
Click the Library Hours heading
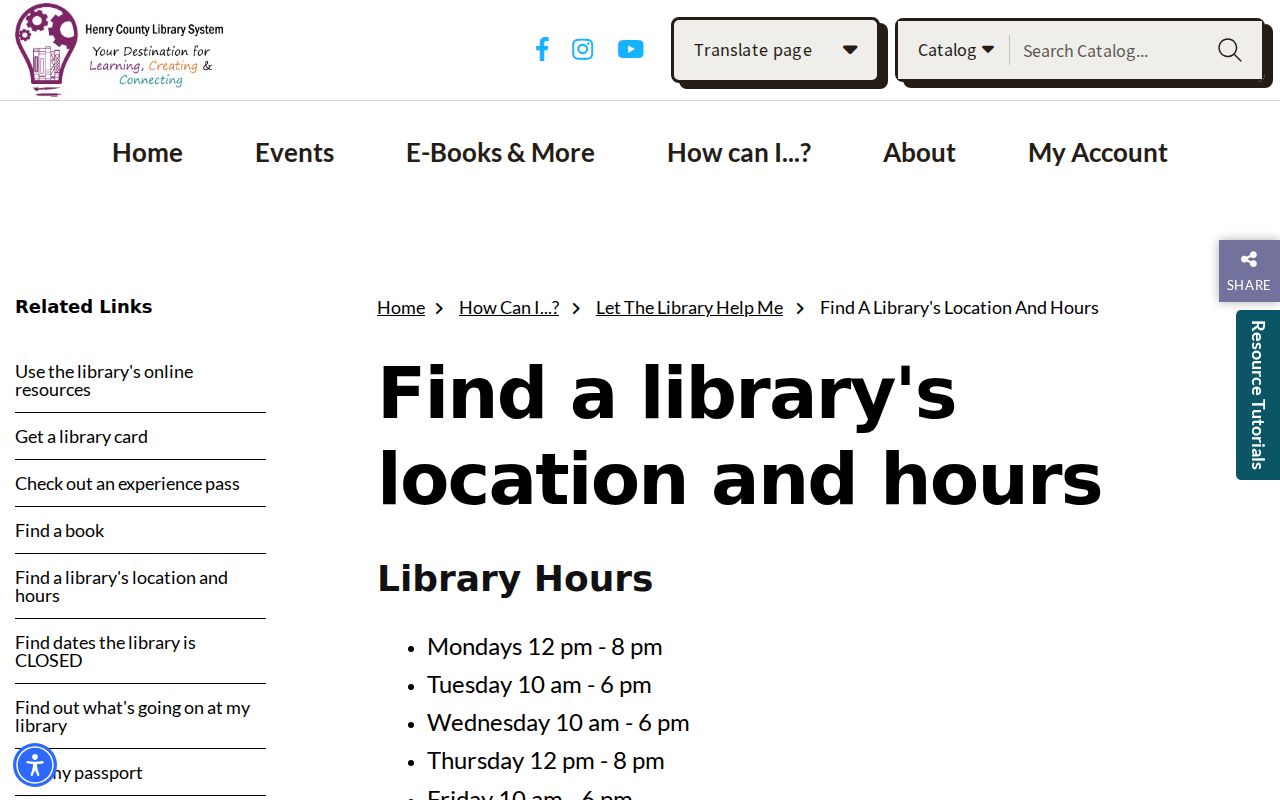coord(515,579)
